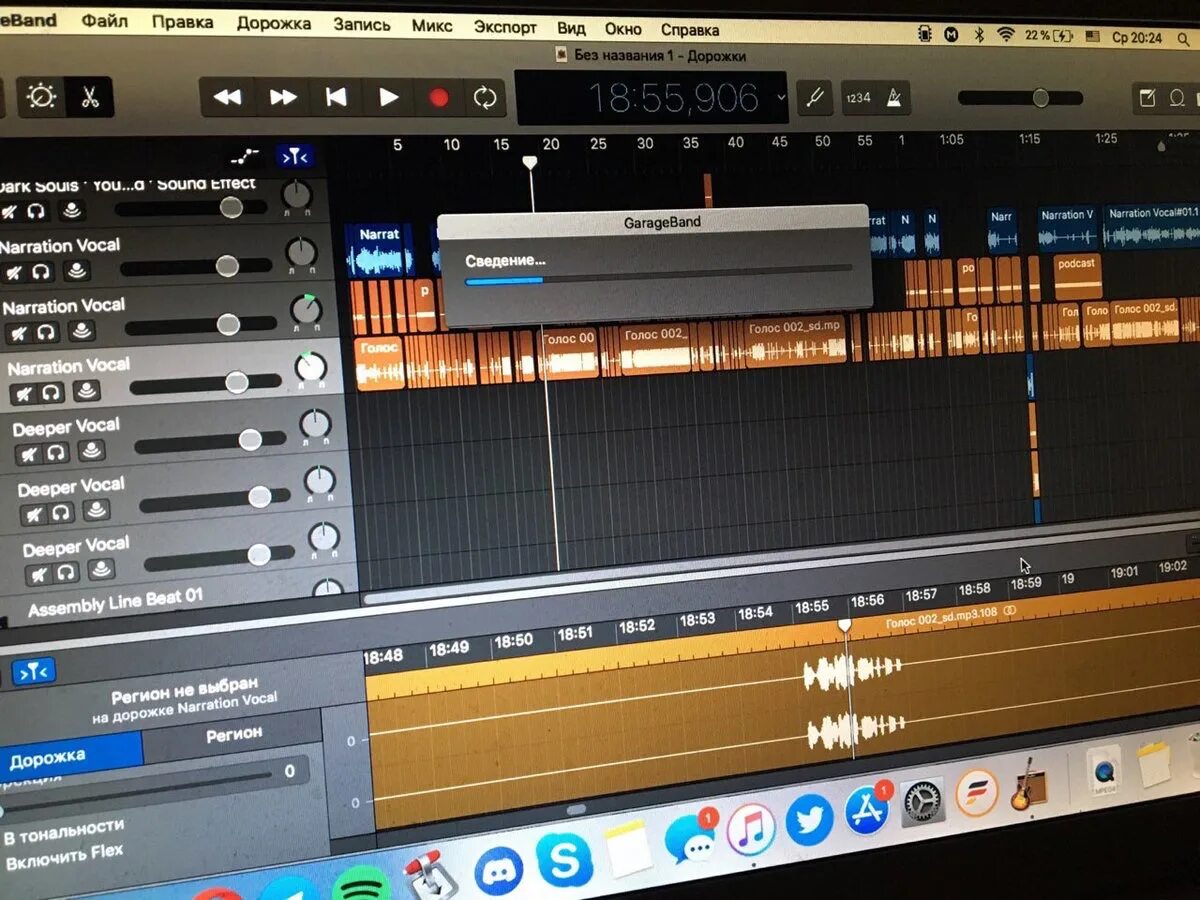Image resolution: width=1200 pixels, height=900 pixels.
Task: Toggle the Metronome button
Action: tap(893, 97)
